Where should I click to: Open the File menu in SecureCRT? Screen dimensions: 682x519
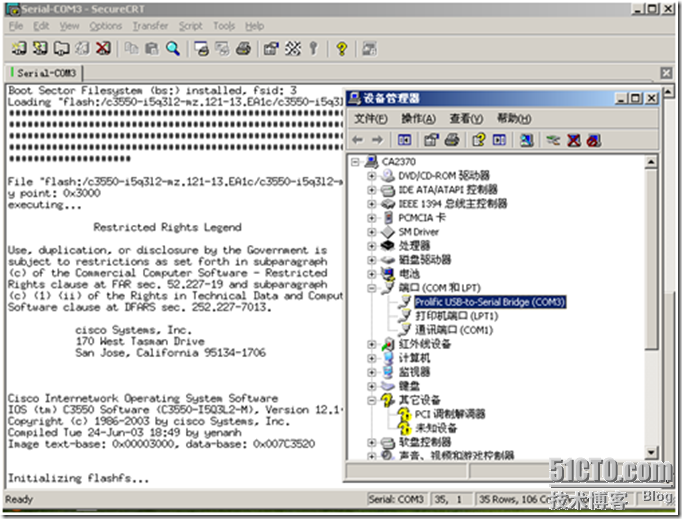(16, 26)
